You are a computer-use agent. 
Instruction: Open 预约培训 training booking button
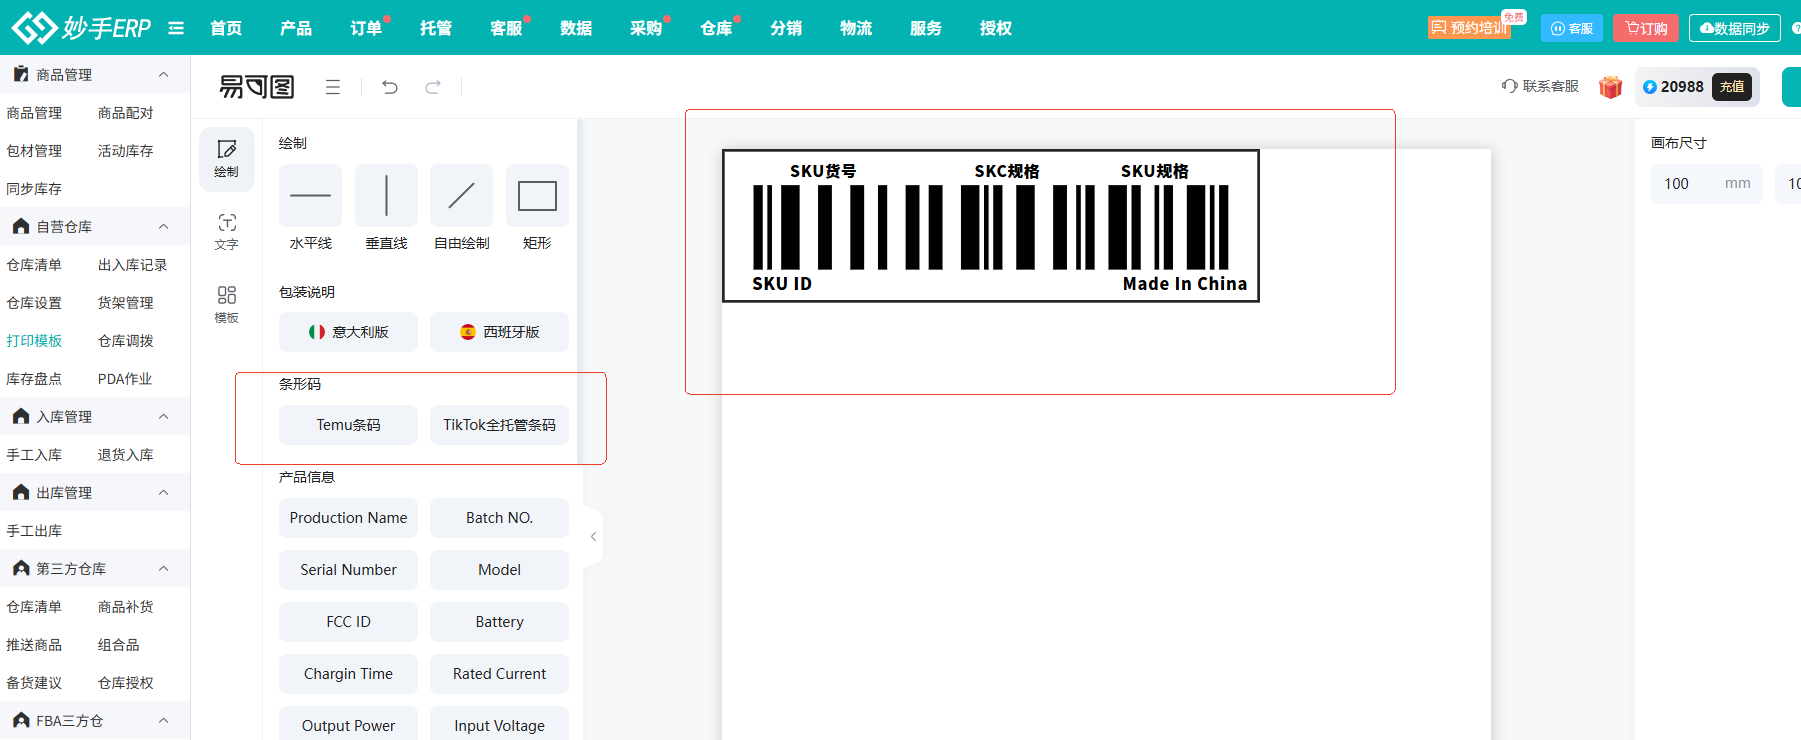[1469, 28]
